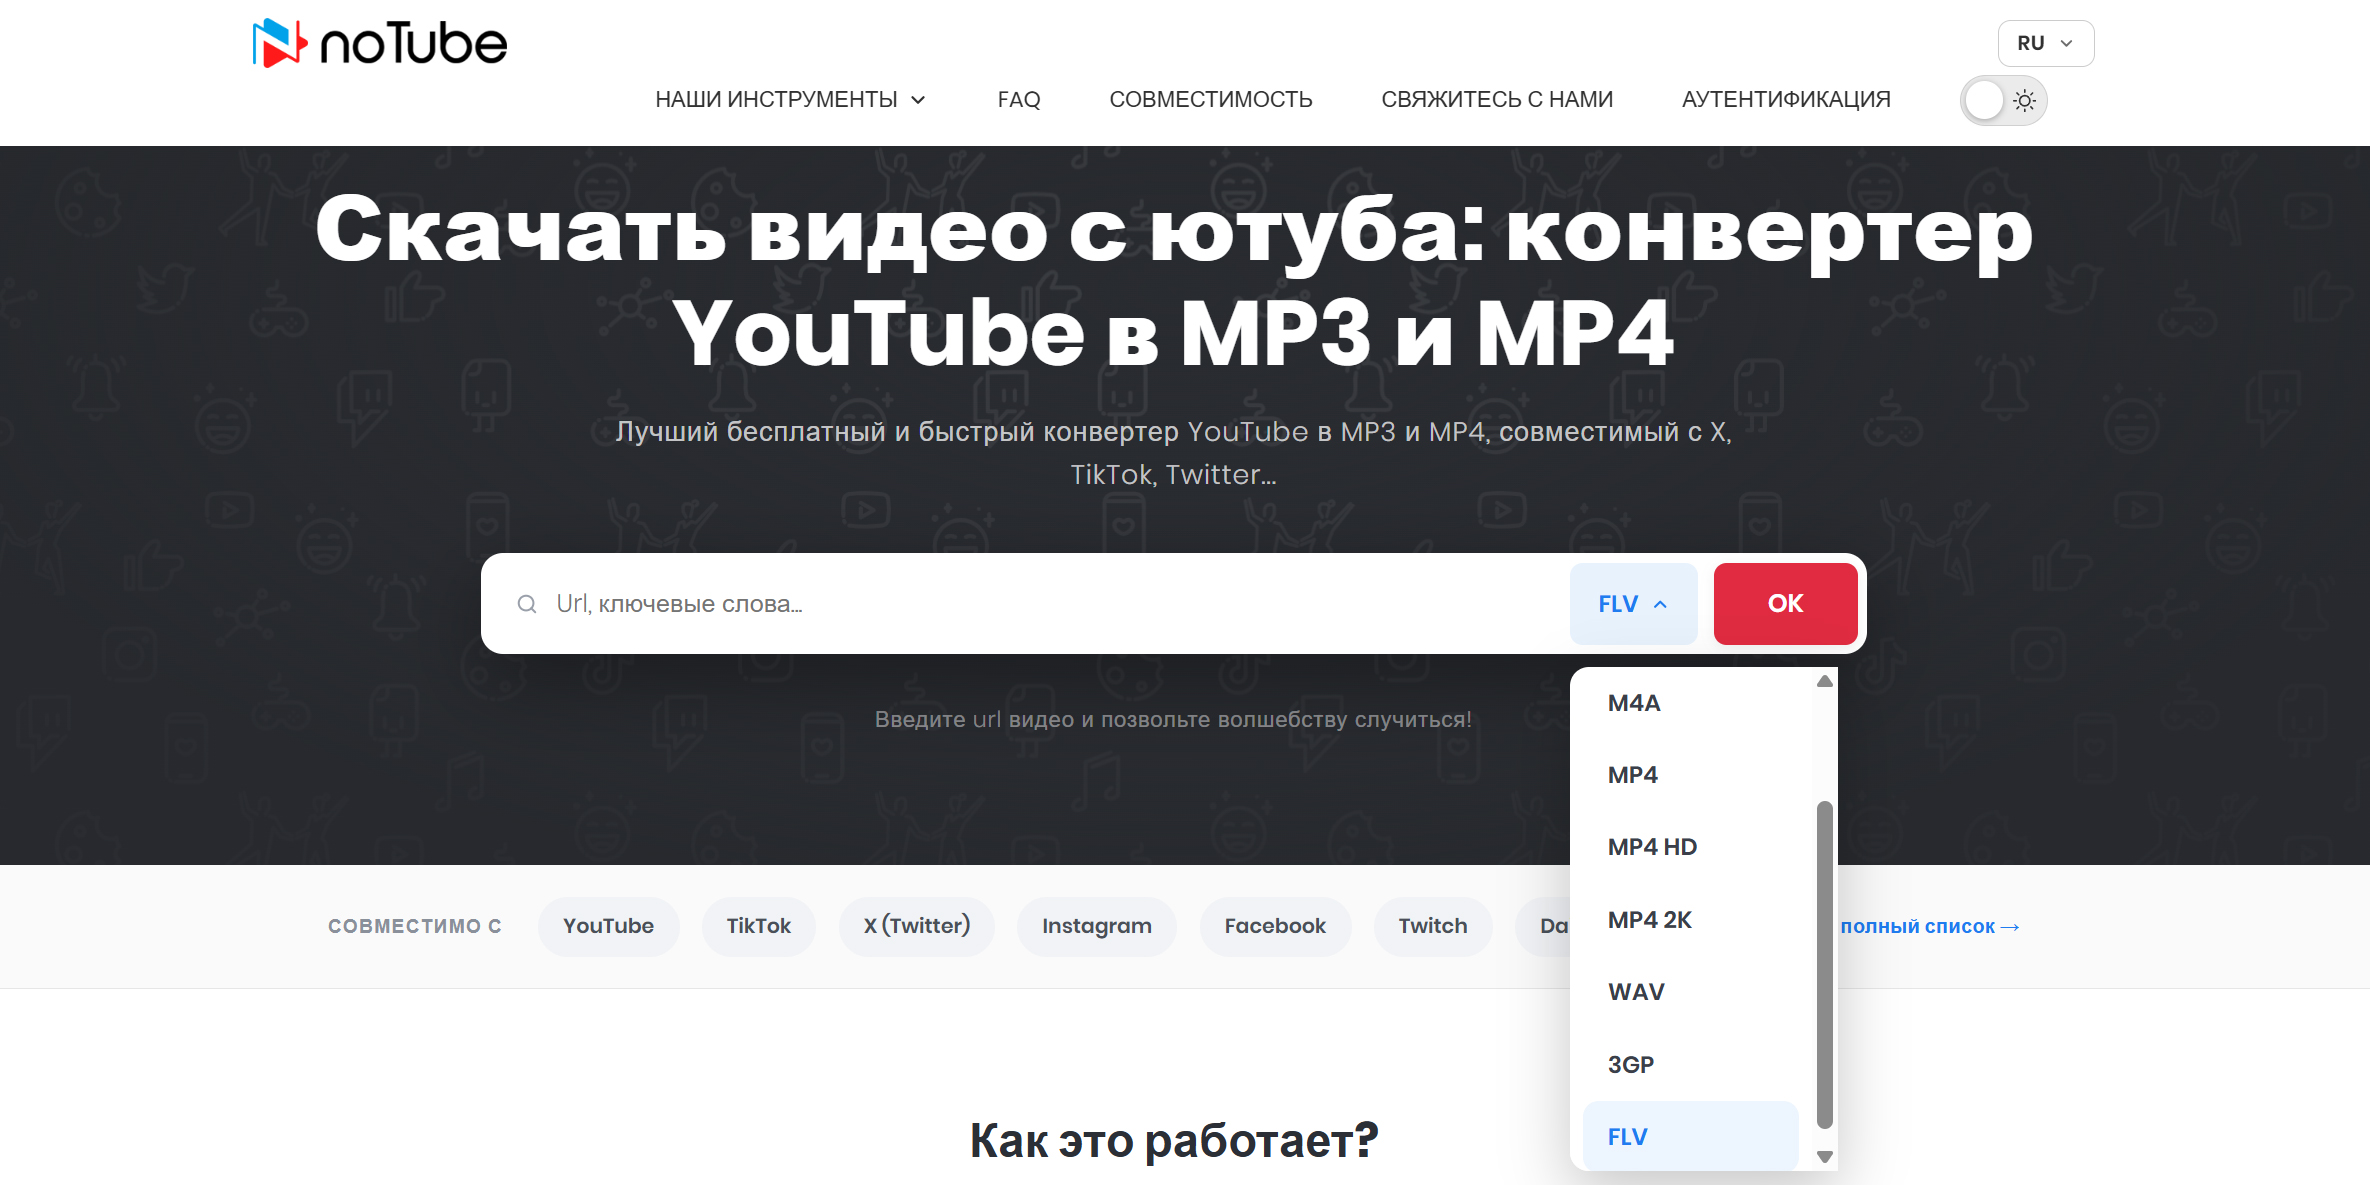This screenshot has height=1185, width=2370.
Task: Click the red OK button
Action: click(x=1785, y=604)
